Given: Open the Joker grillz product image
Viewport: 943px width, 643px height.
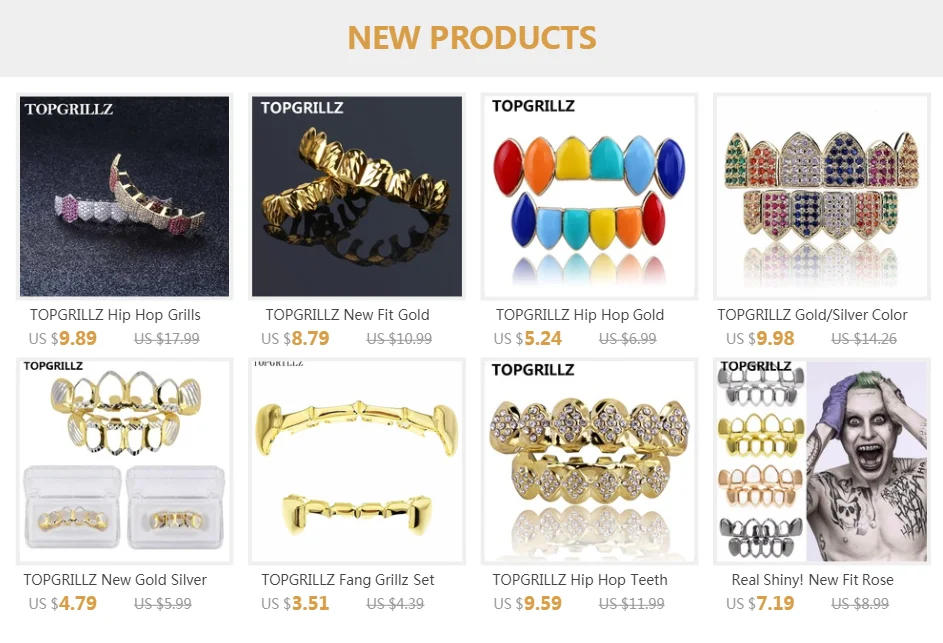Looking at the screenshot, I should (x=822, y=461).
